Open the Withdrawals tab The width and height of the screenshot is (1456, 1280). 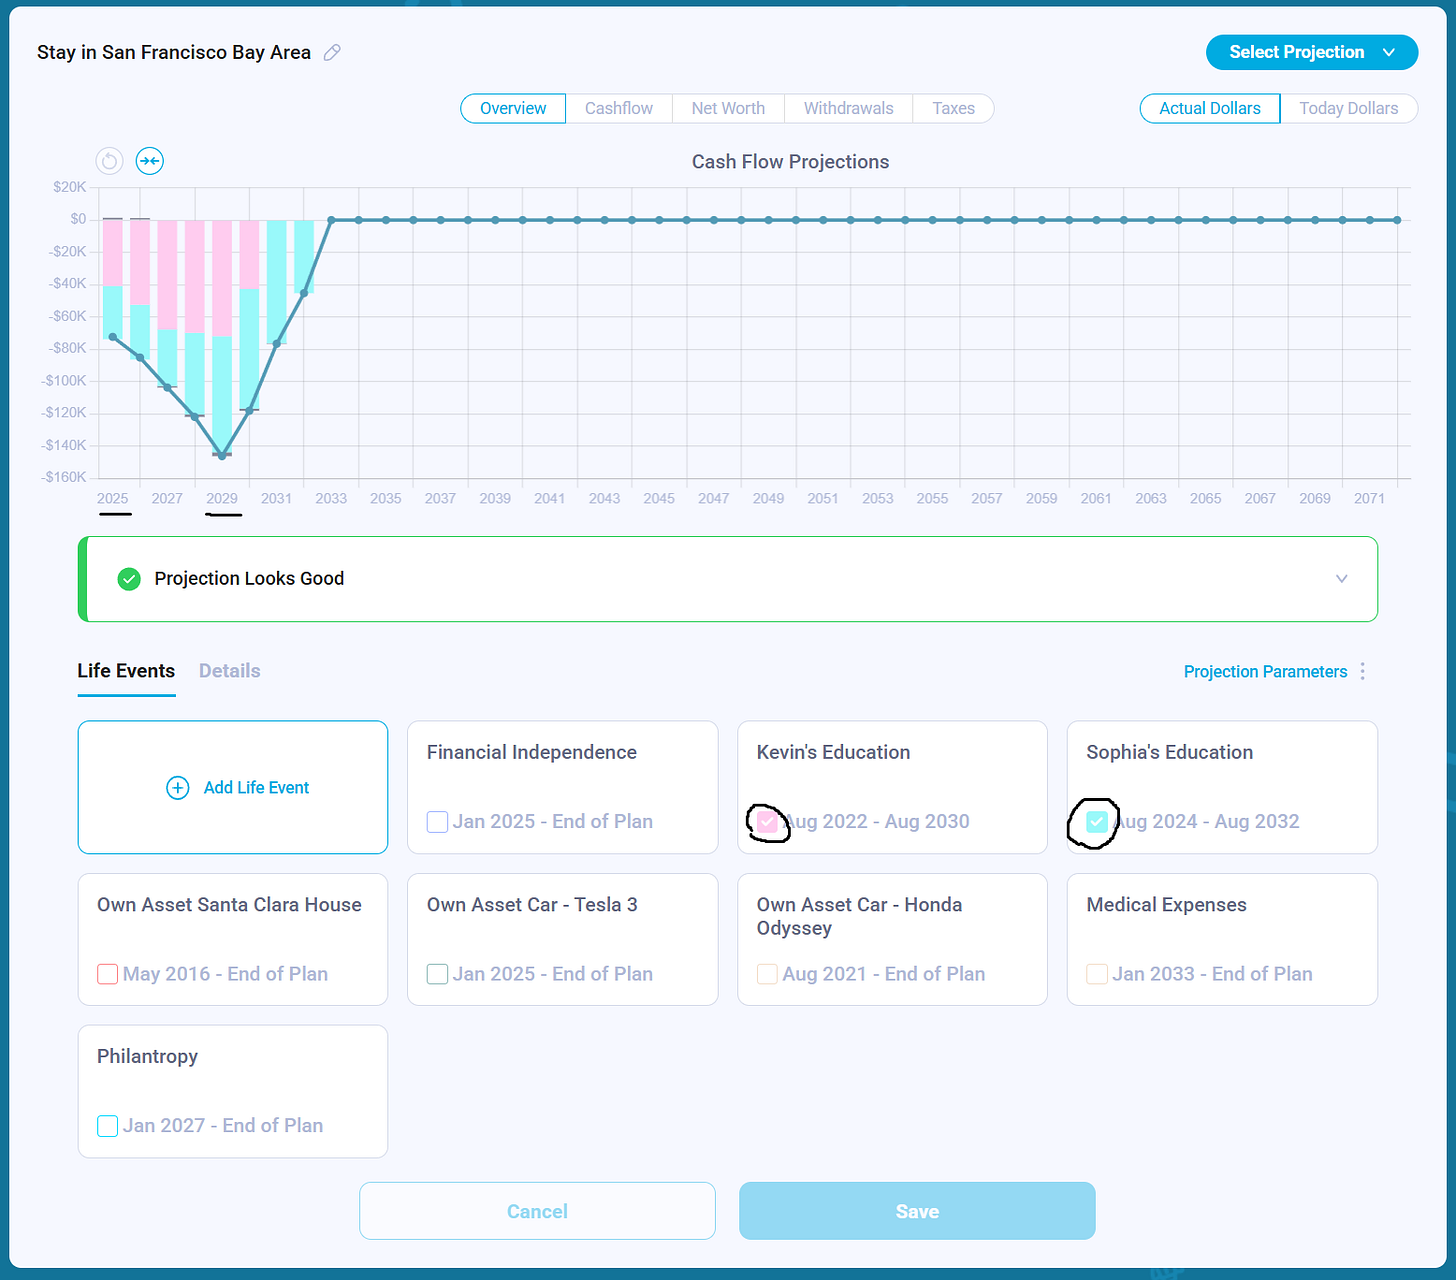849,108
